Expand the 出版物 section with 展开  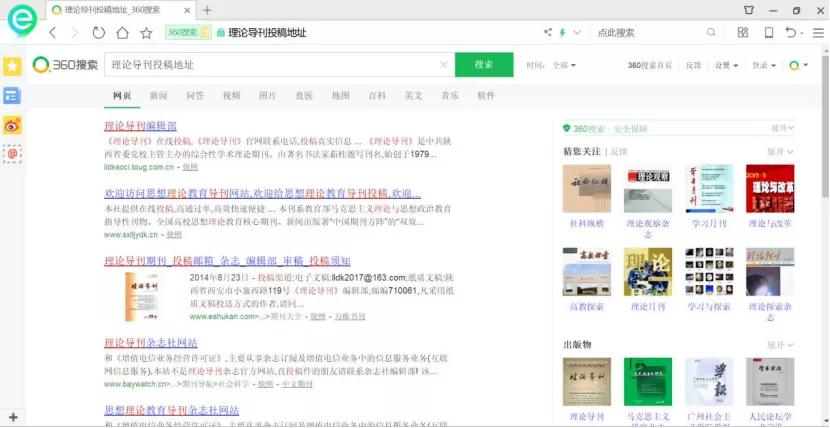pos(782,345)
